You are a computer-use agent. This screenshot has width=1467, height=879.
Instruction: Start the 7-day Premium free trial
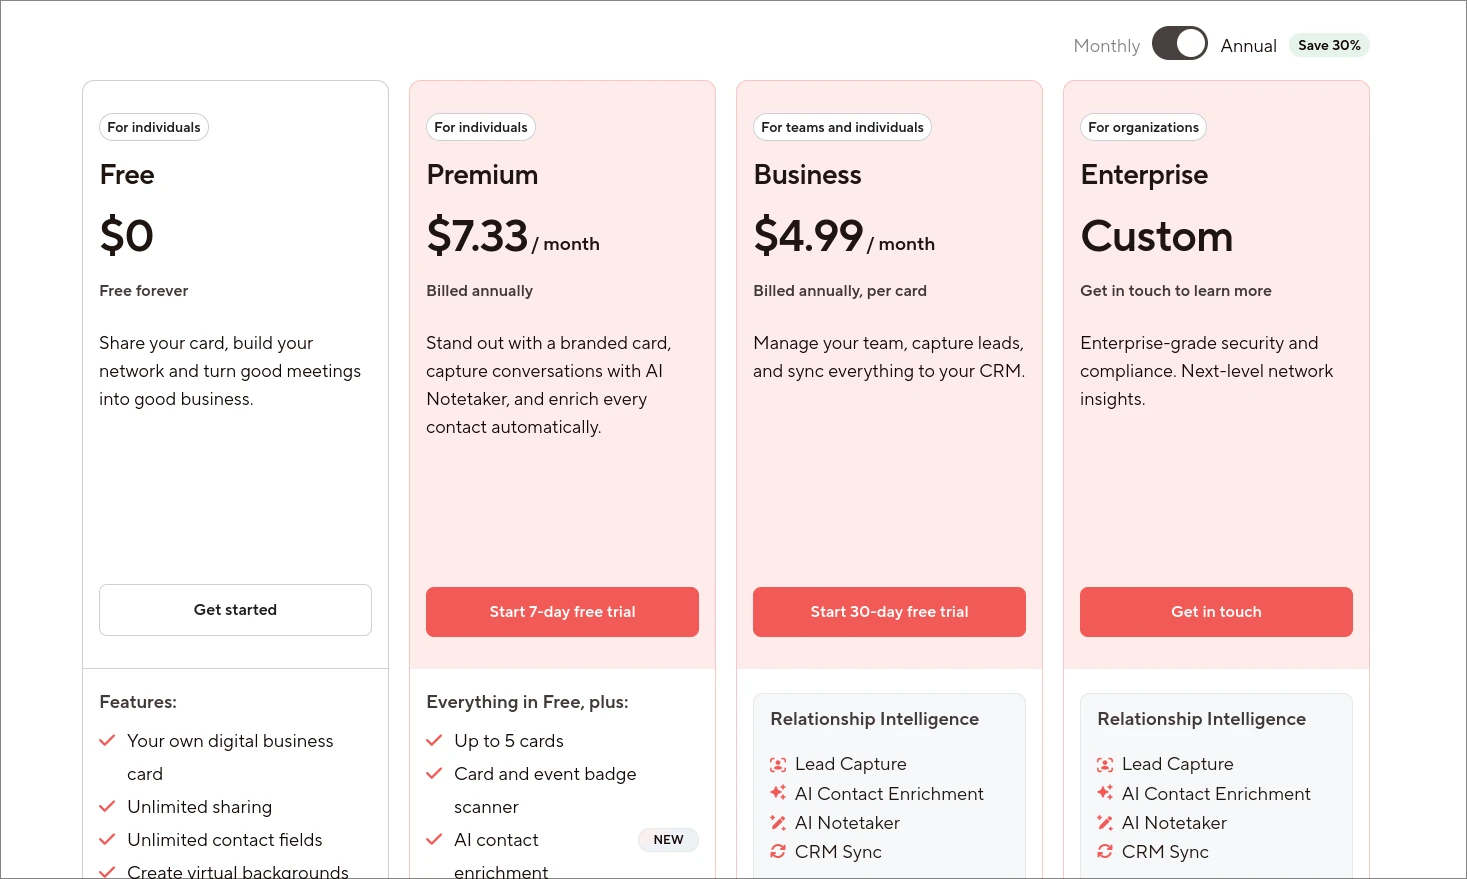click(562, 611)
